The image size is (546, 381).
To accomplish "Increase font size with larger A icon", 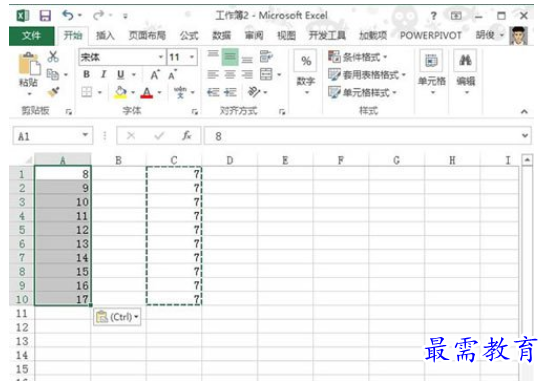I will pyautogui.click(x=155, y=75).
